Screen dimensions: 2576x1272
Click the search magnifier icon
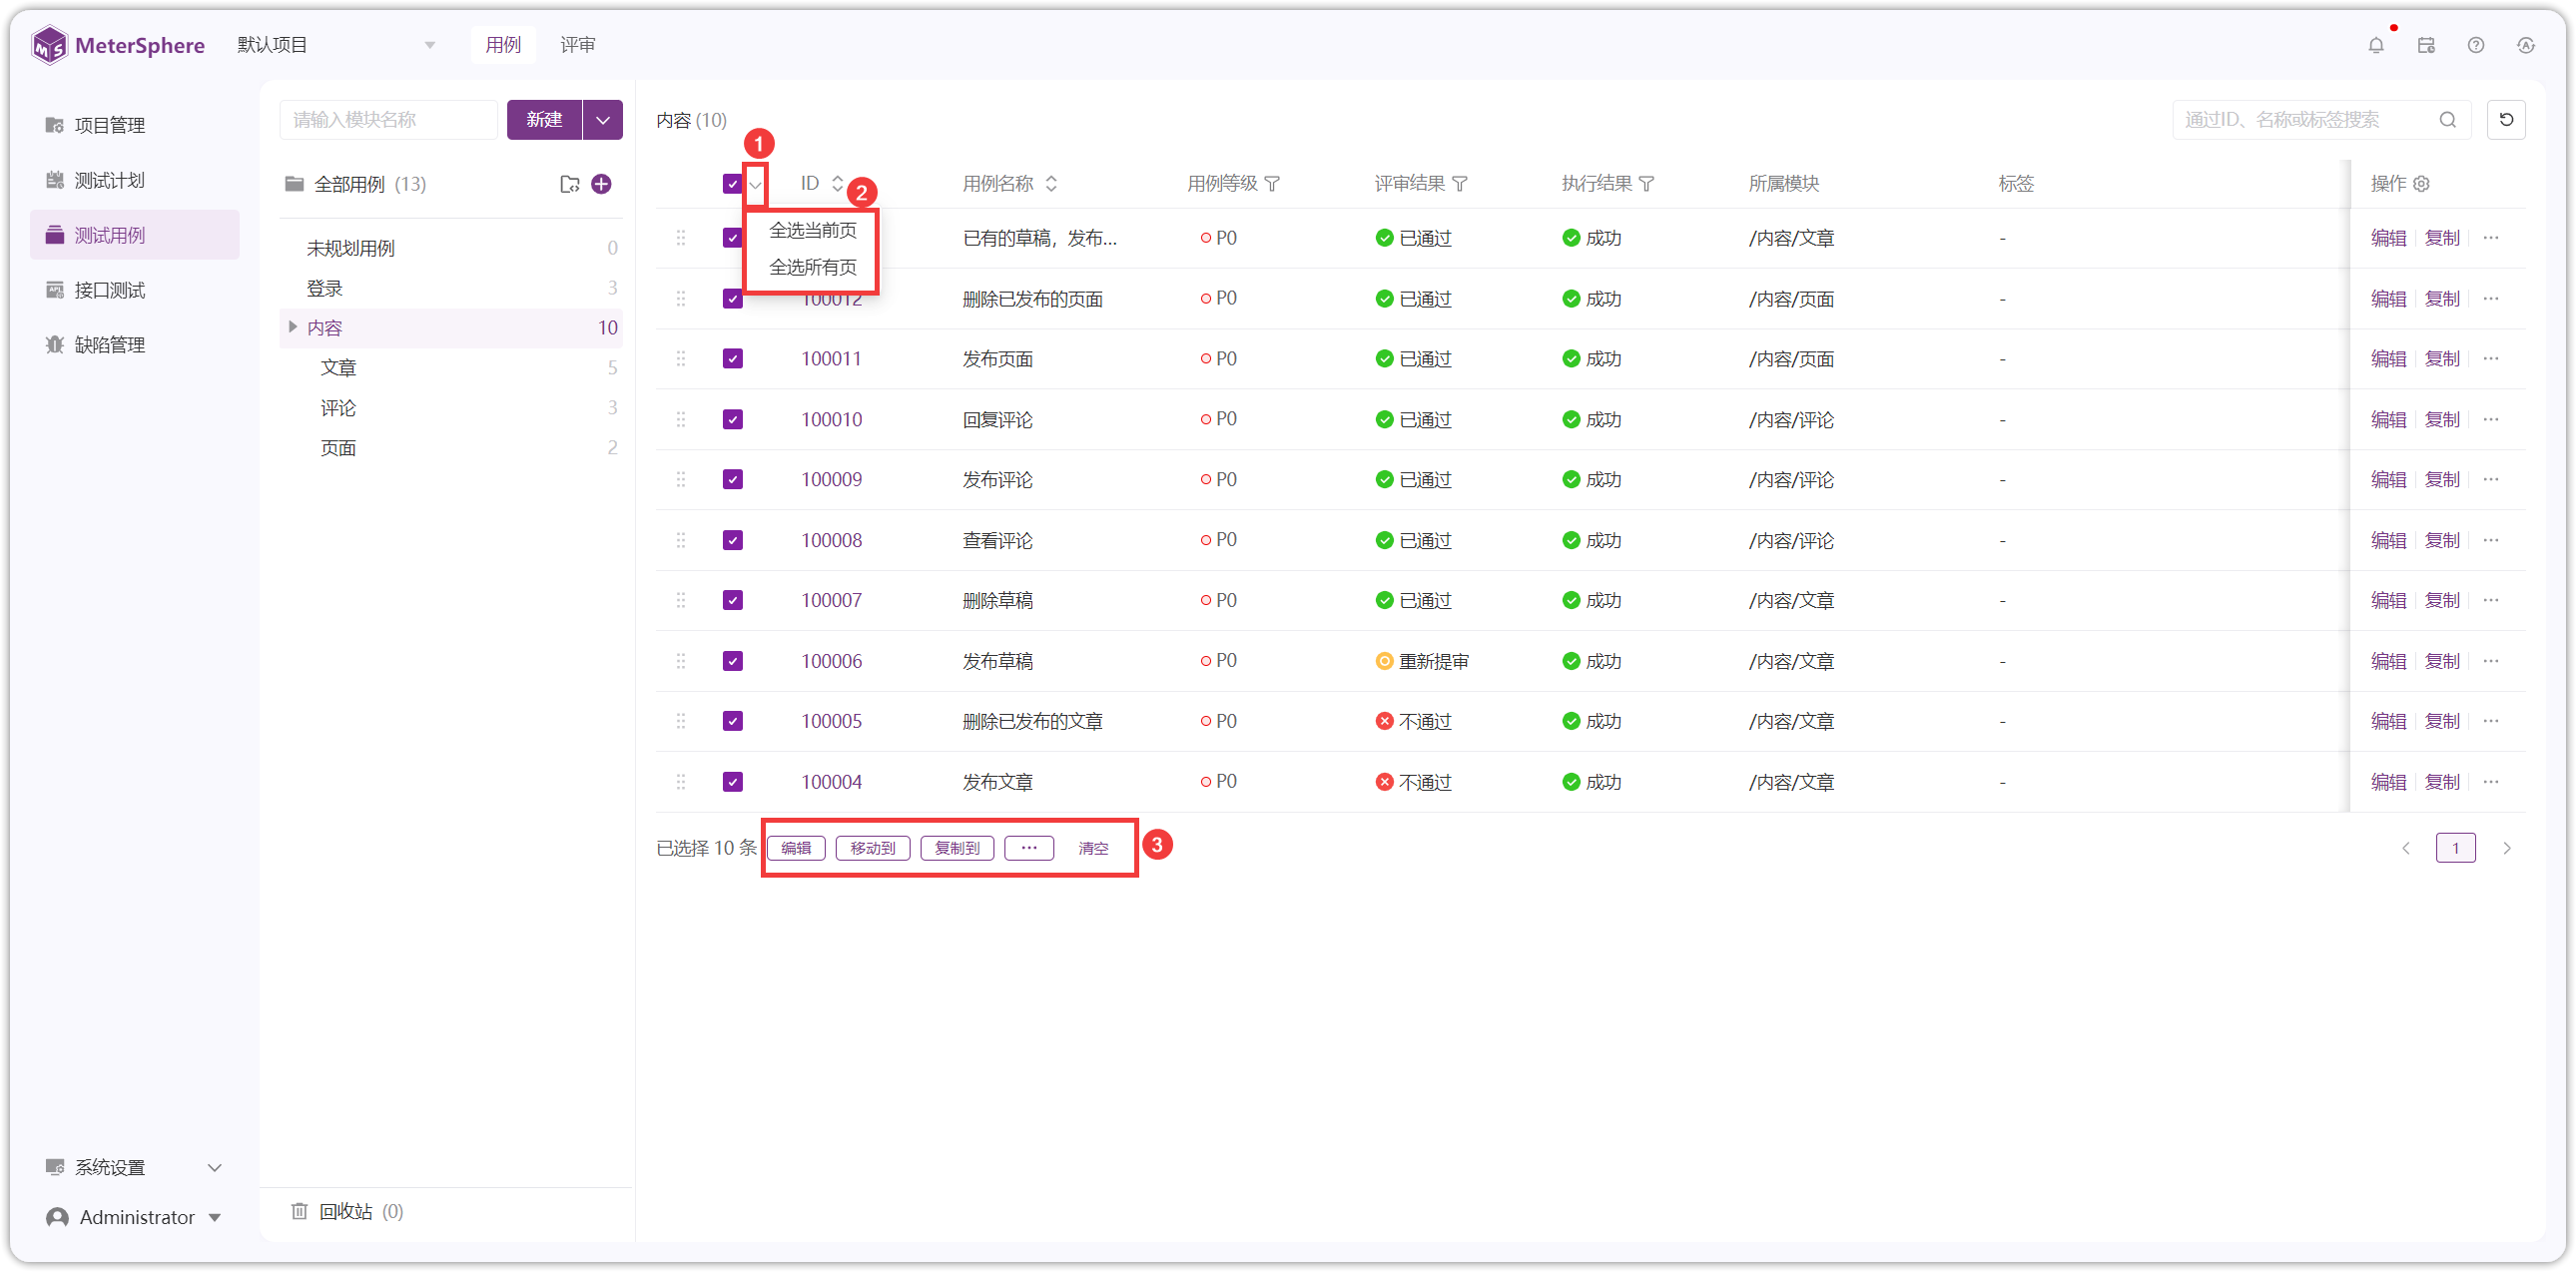[2447, 120]
